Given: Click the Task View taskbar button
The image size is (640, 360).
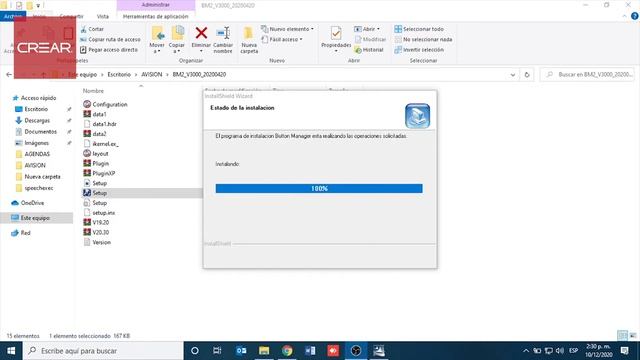Looking at the screenshot, I should click(217, 351).
